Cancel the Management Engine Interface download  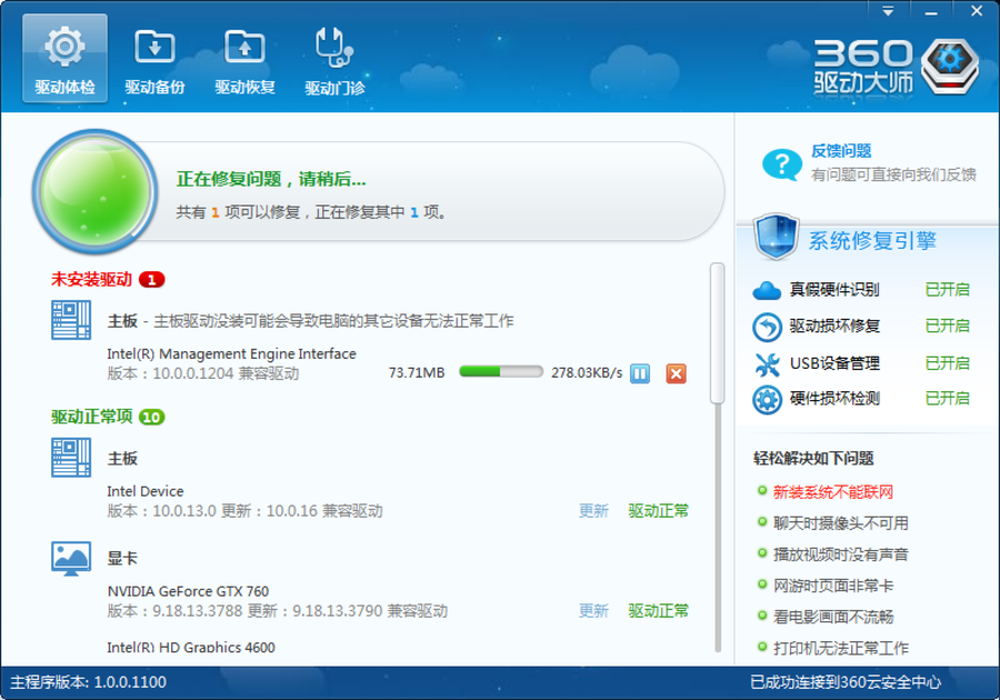[x=676, y=373]
